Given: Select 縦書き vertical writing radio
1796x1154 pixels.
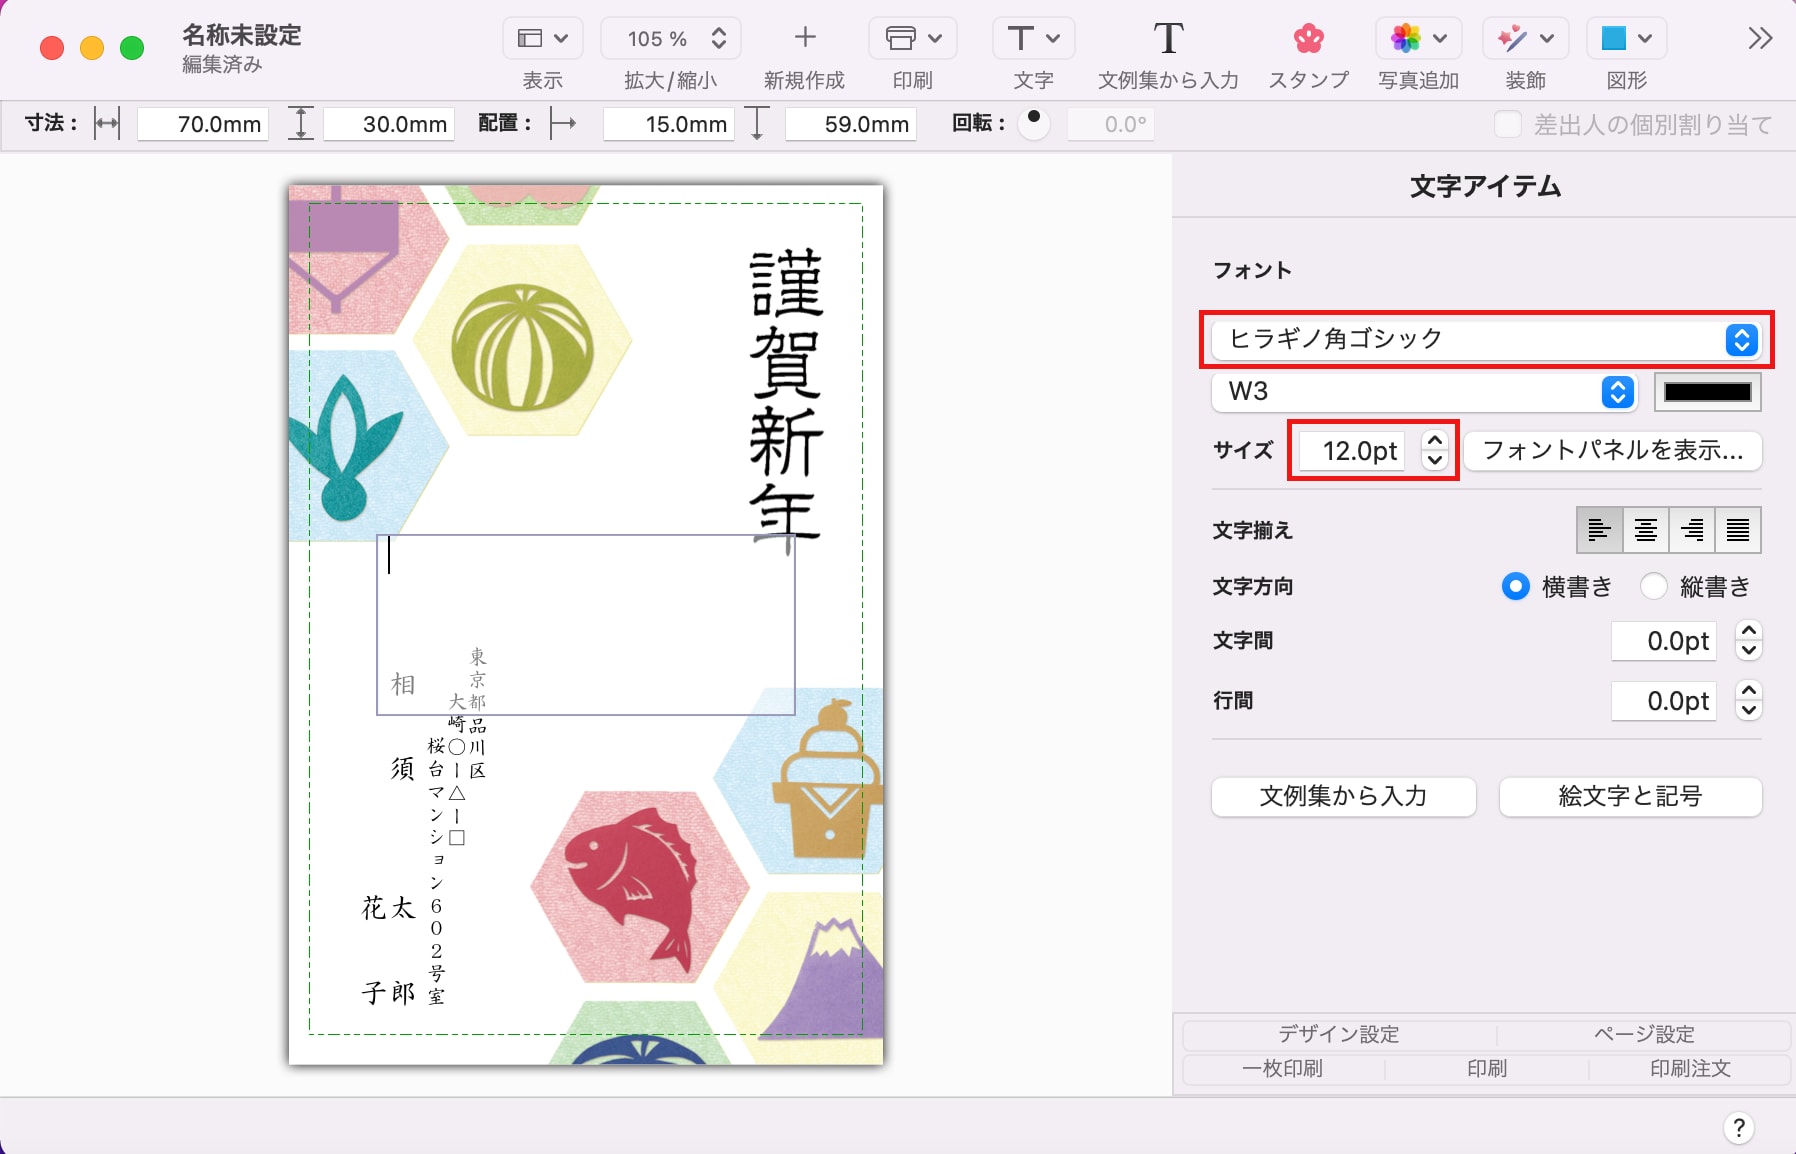Looking at the screenshot, I should pos(1654,586).
